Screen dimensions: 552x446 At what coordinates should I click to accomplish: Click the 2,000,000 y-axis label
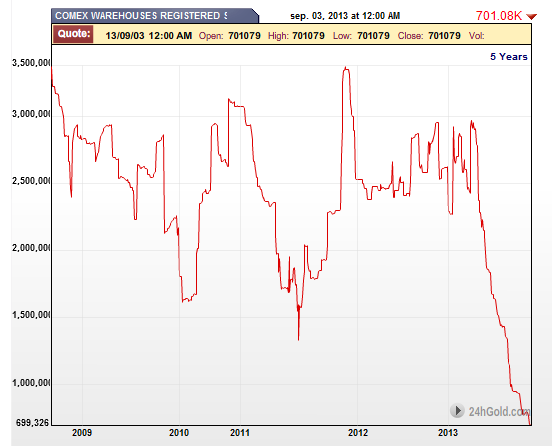pyautogui.click(x=31, y=248)
